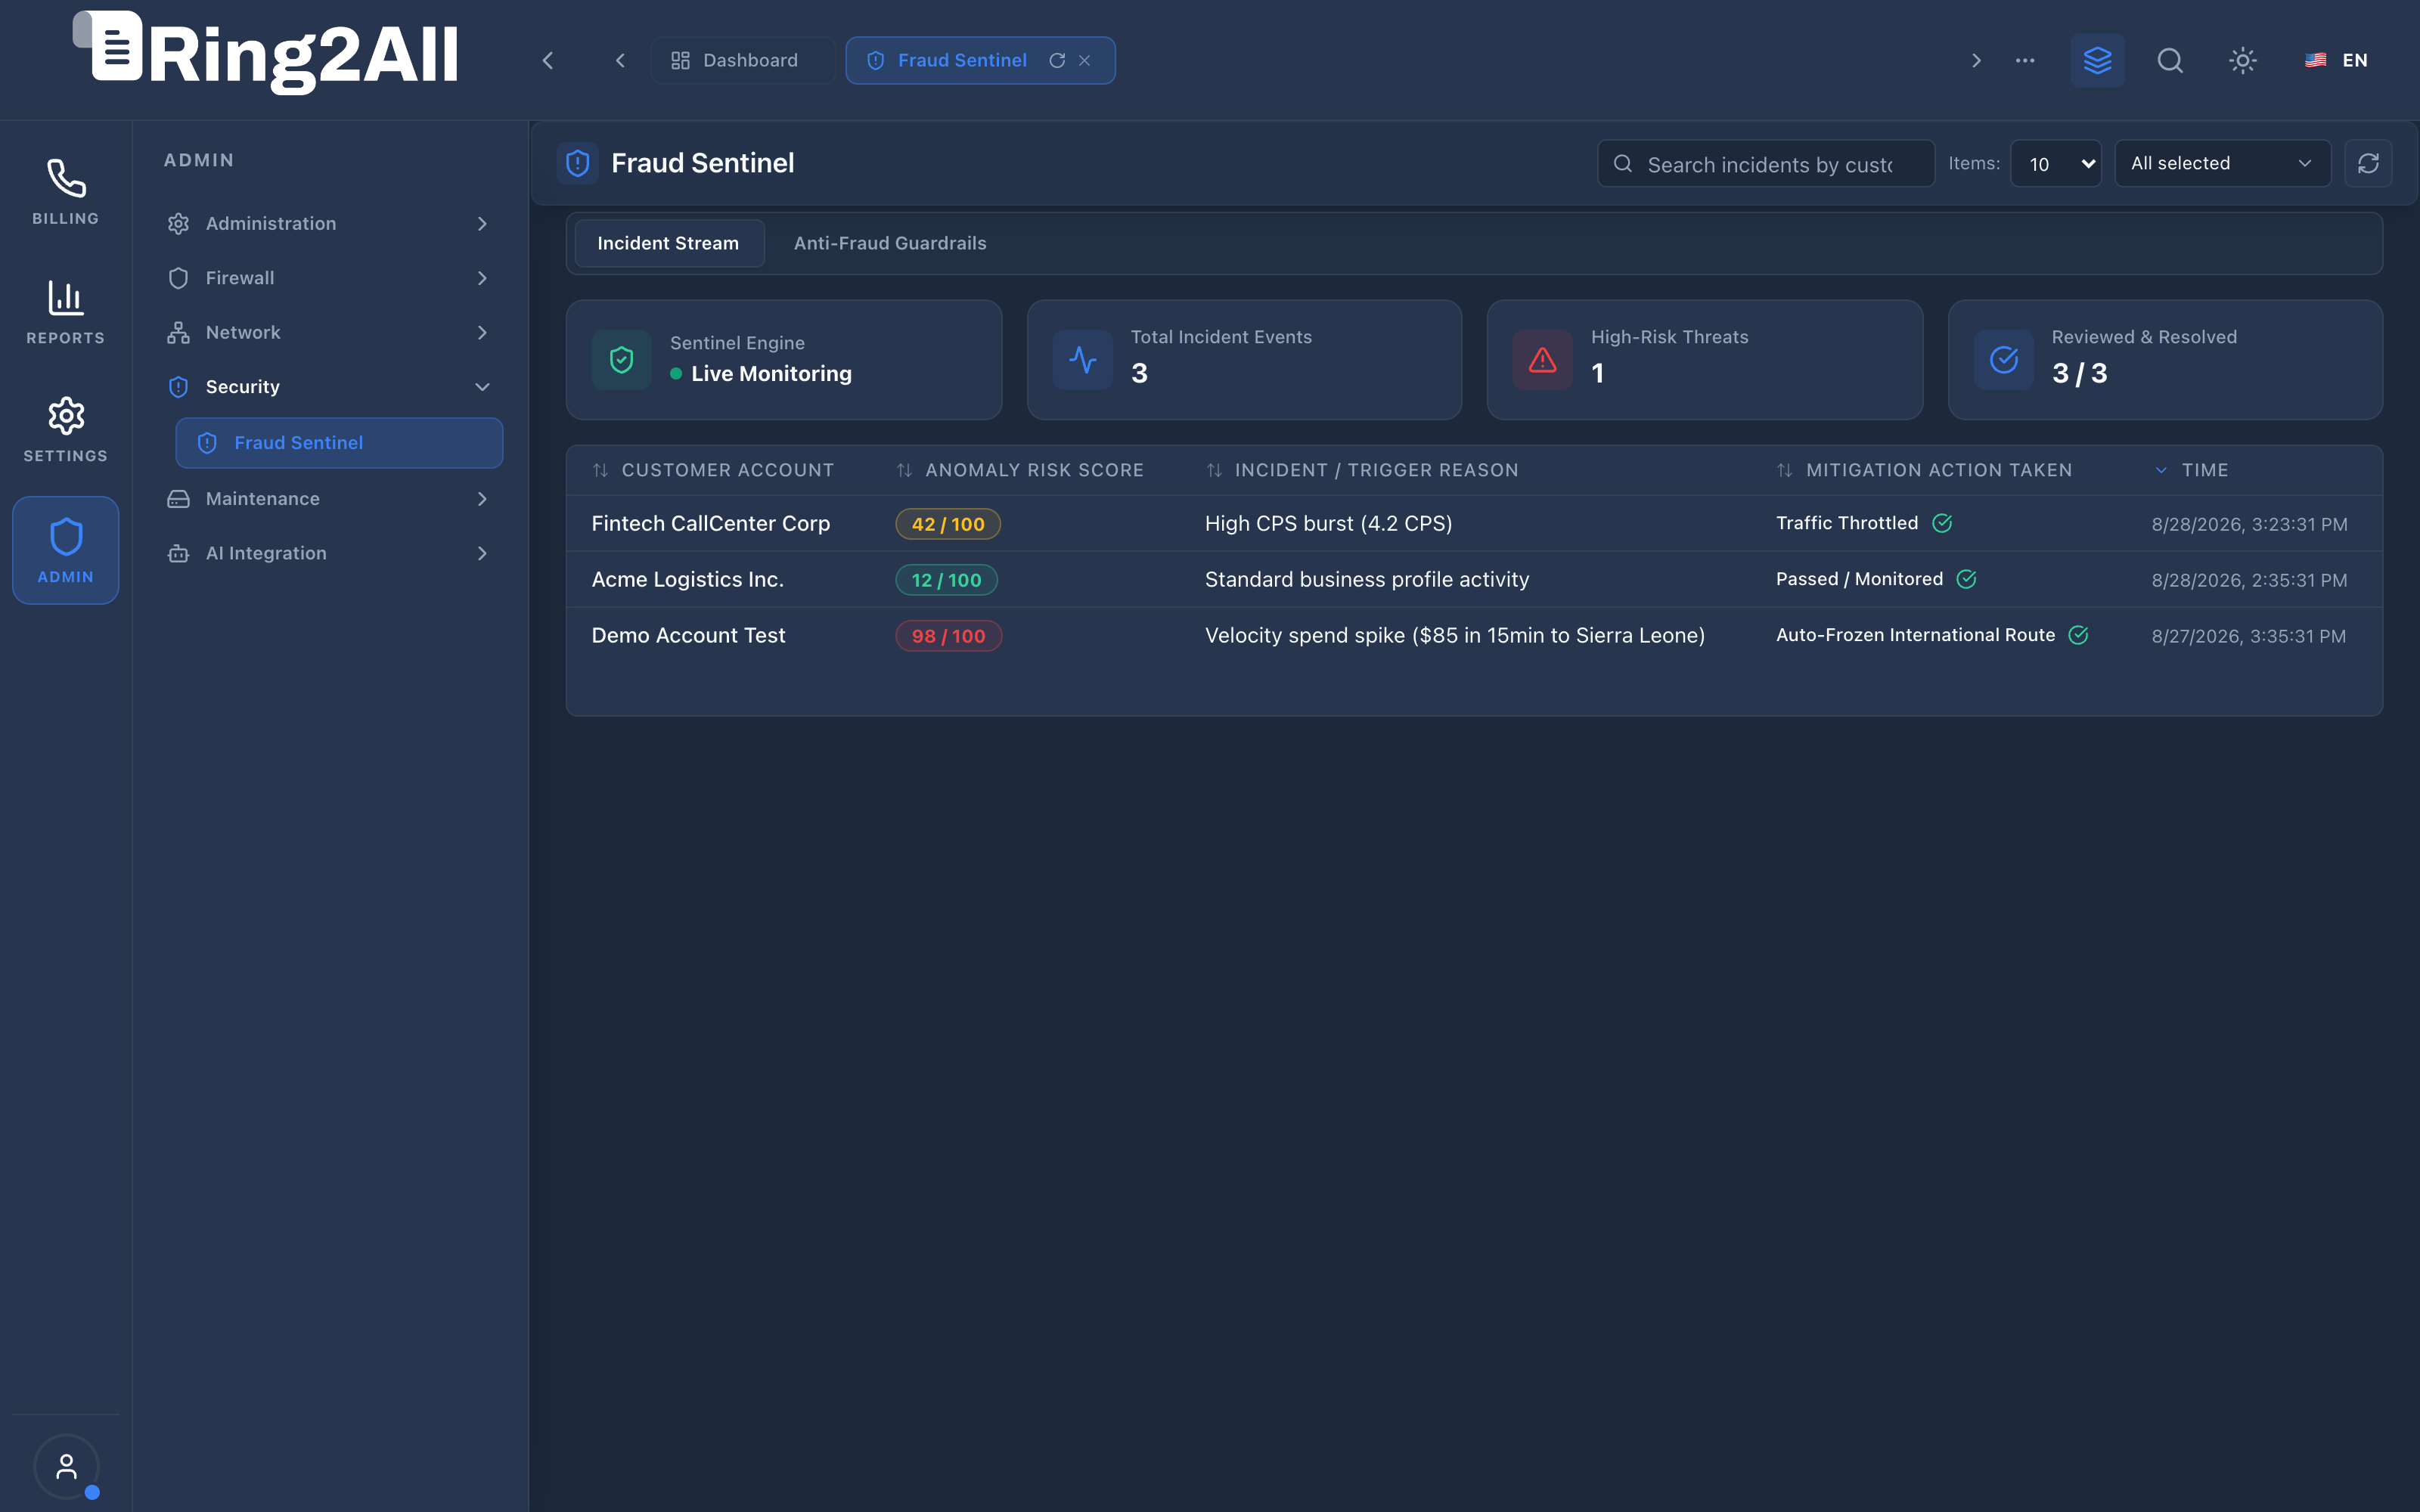
Task: Sort by Time column
Action: 2191,470
